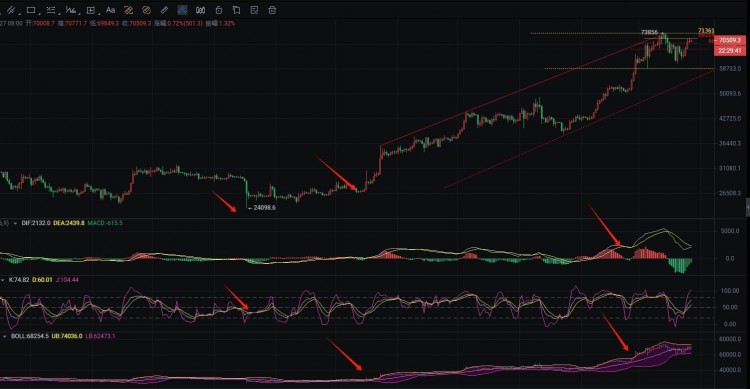Click the 80000.0 BOLL axis label
Screen dimensions: 750x389
730,339
